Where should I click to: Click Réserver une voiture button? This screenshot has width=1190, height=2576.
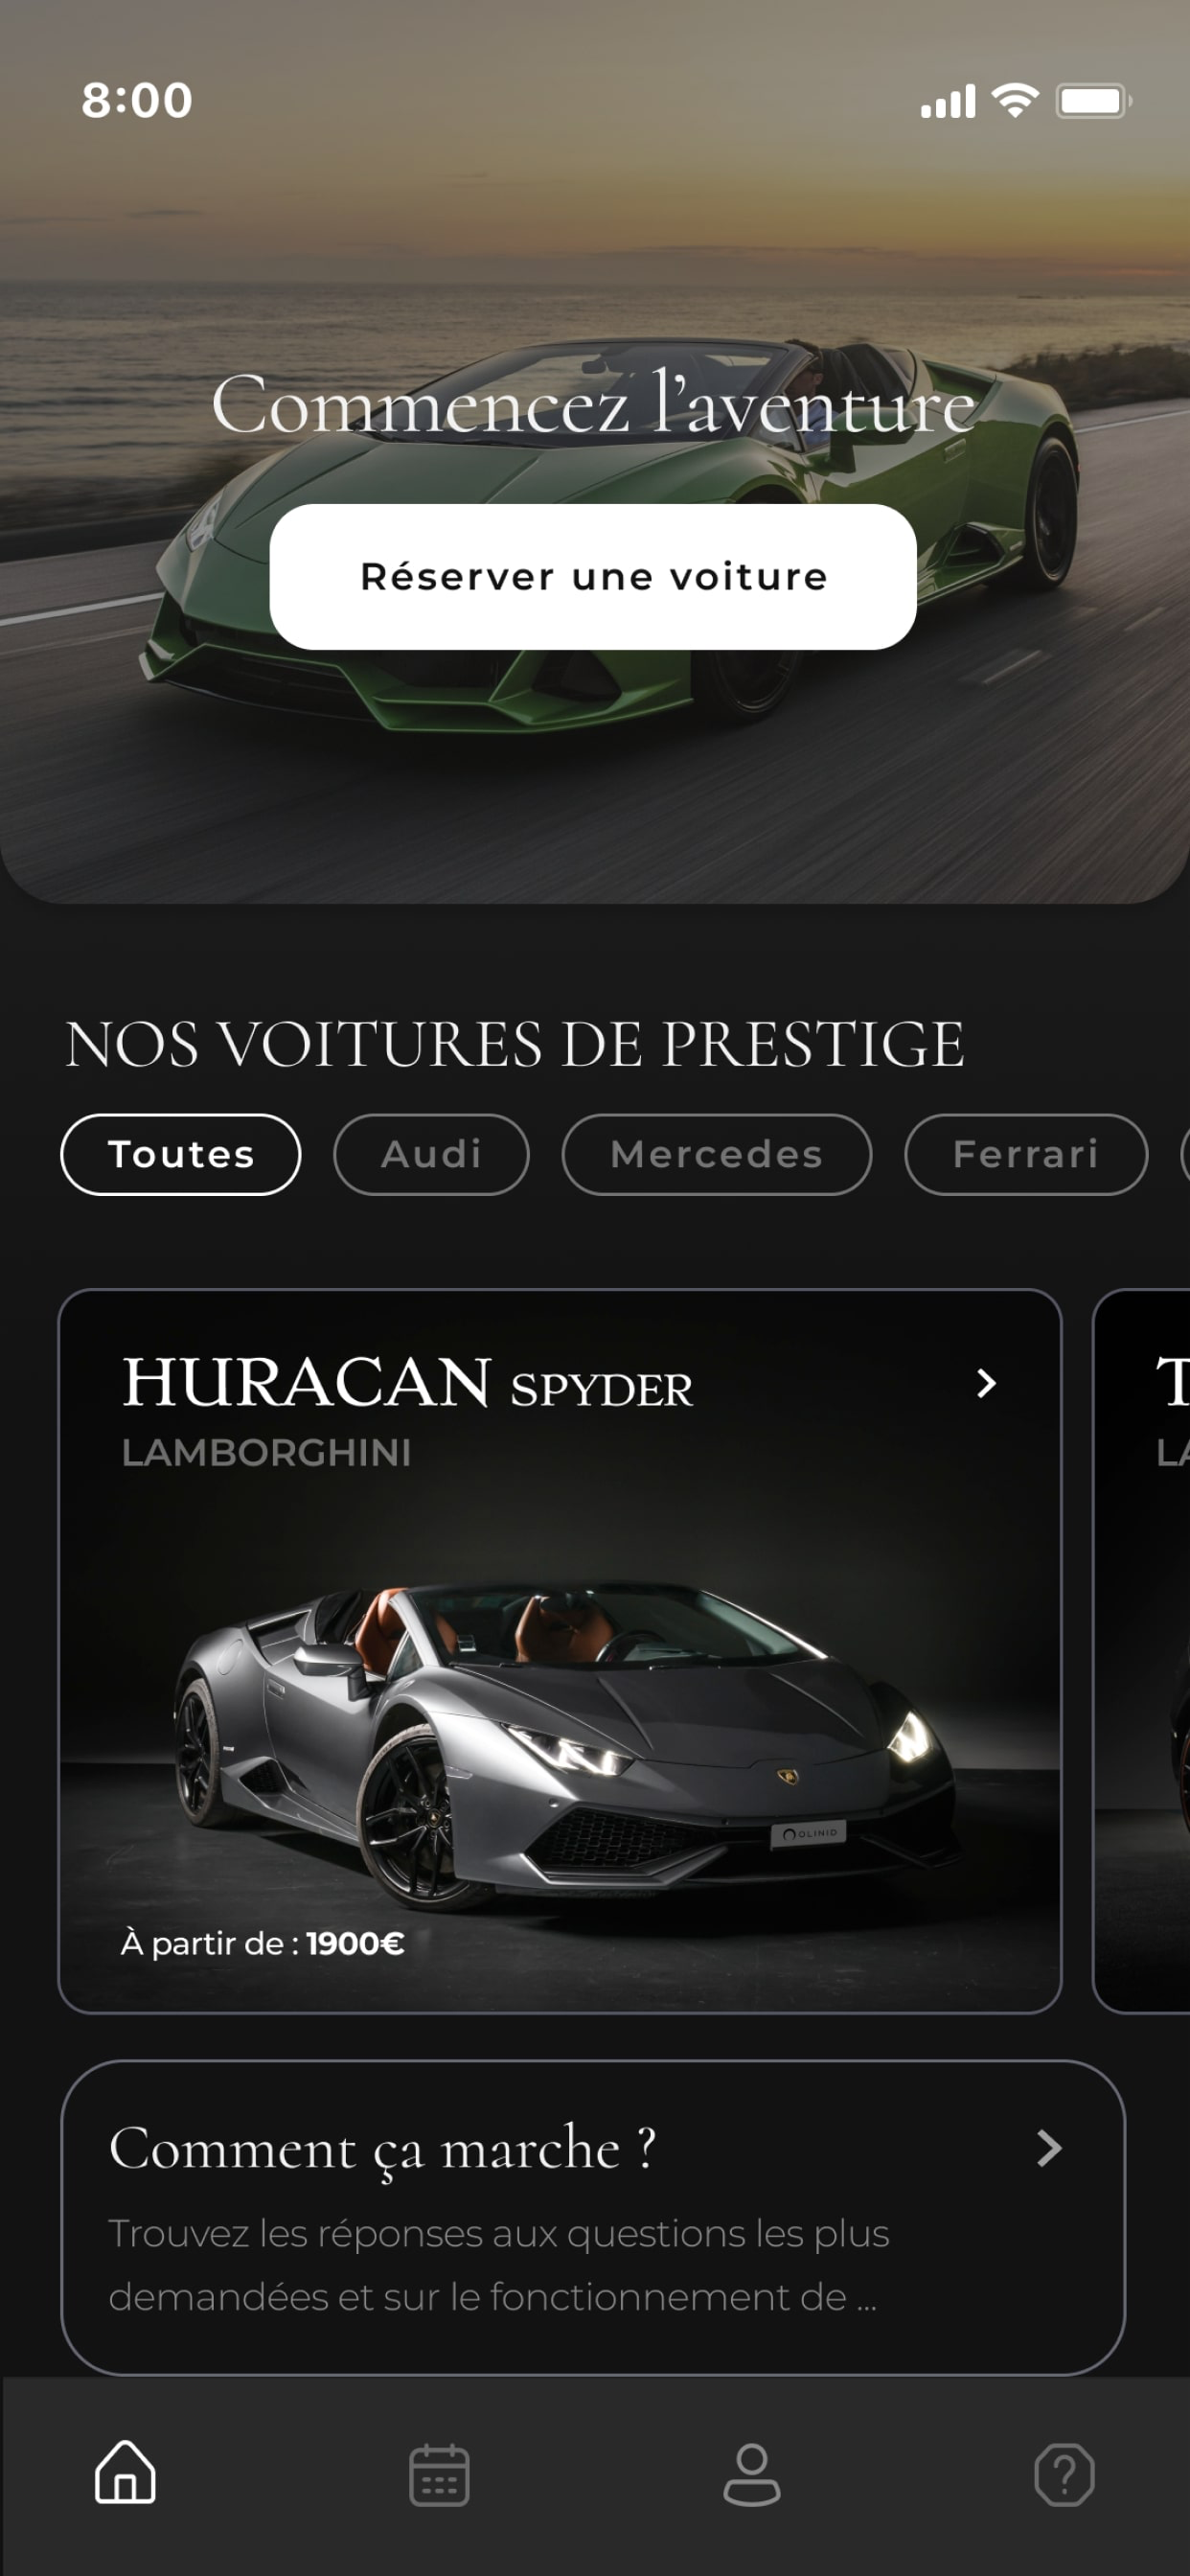tap(593, 577)
